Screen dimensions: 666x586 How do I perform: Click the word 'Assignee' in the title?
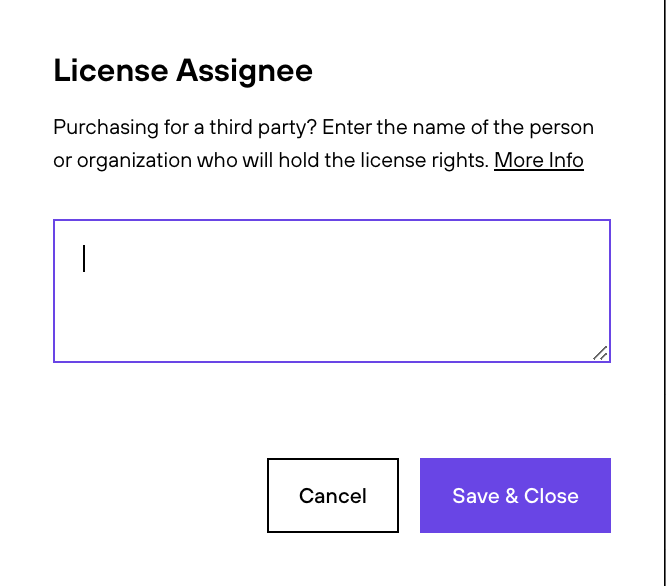click(245, 70)
